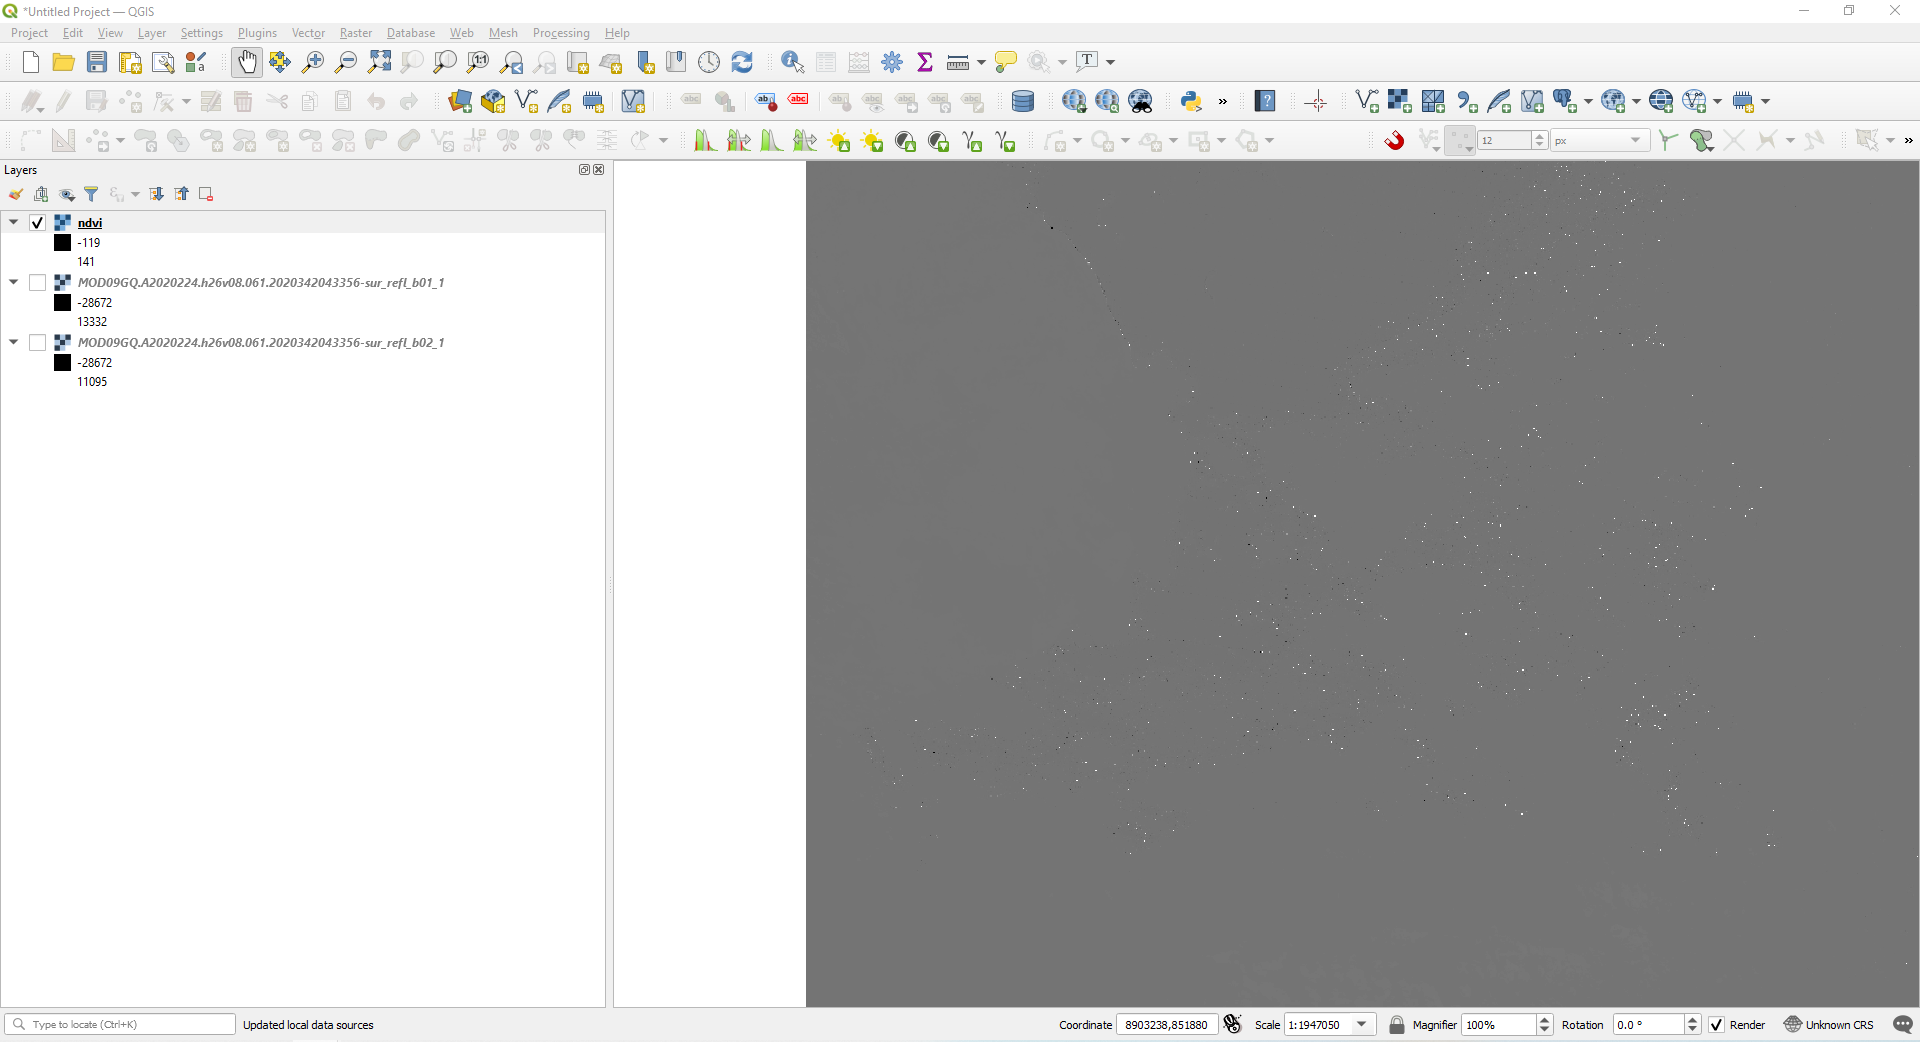The height and width of the screenshot is (1042, 1920).
Task: Open the Layer Styling panel button
Action: (x=15, y=194)
